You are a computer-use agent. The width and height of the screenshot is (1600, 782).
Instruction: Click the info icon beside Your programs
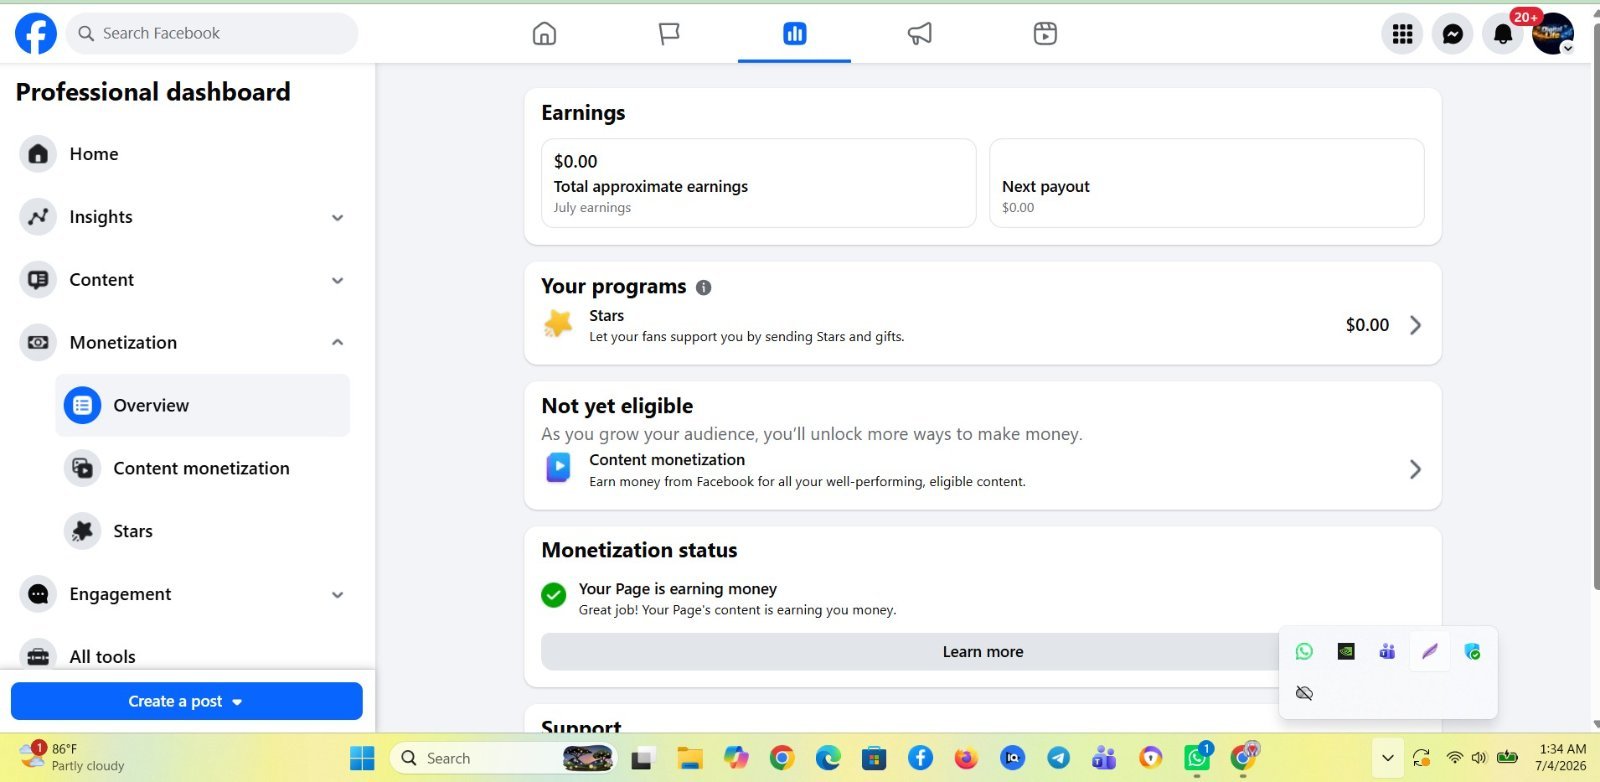[704, 287]
